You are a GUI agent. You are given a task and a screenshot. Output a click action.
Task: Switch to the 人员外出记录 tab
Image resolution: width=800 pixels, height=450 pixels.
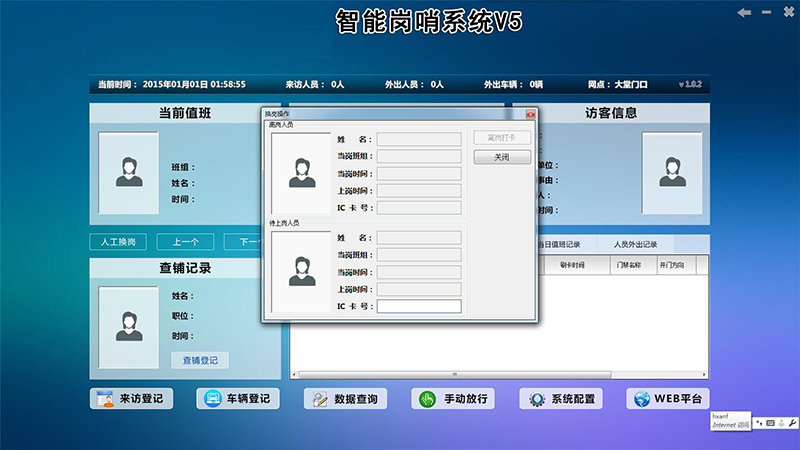coord(628,244)
